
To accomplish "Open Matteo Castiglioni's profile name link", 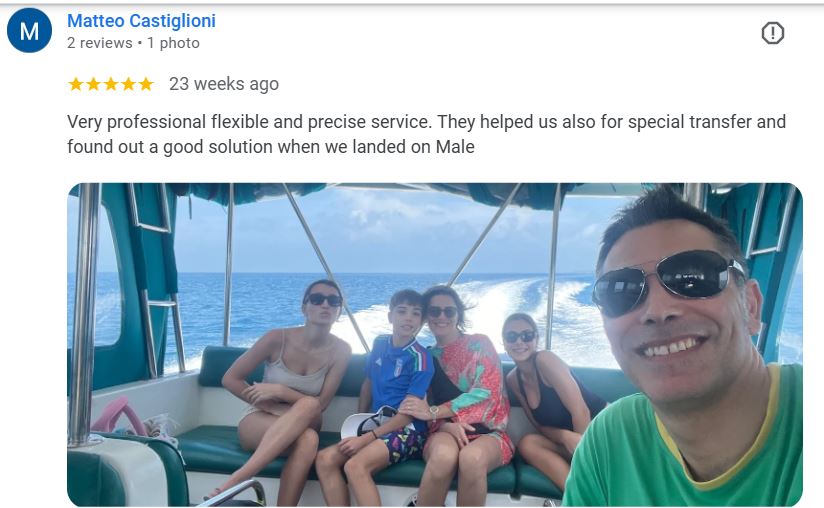I will coord(141,21).
